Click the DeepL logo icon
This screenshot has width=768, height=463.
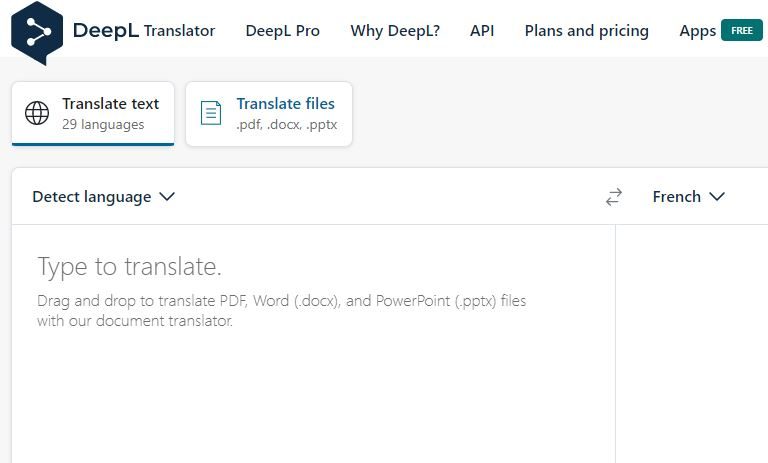37,32
